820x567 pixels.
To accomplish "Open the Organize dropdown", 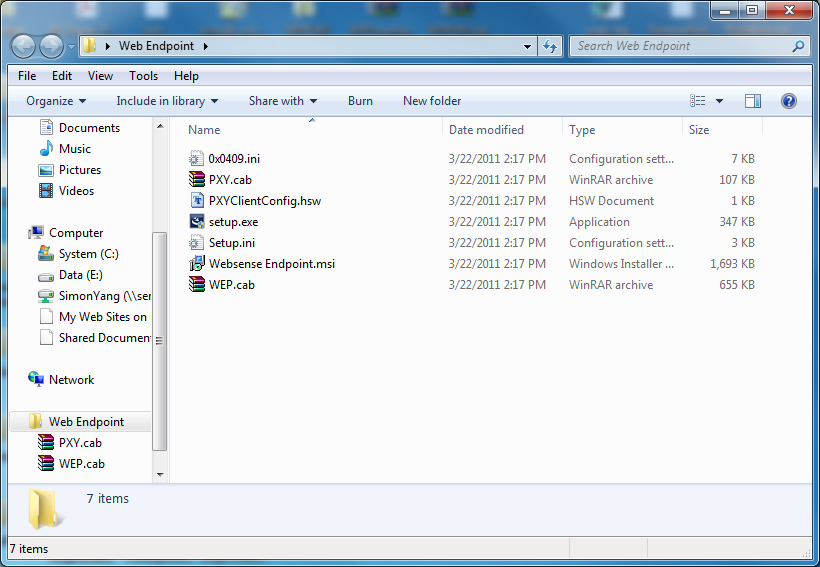I will [x=56, y=101].
